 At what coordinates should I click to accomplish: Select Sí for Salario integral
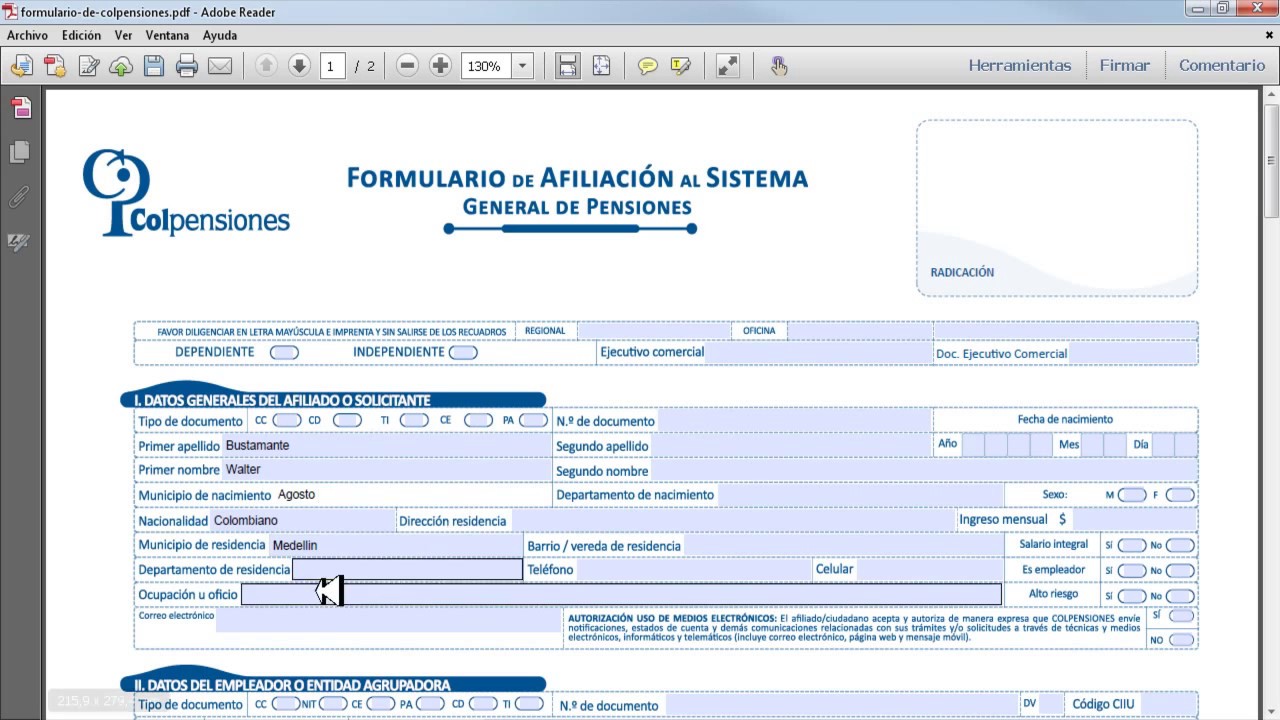1132,545
